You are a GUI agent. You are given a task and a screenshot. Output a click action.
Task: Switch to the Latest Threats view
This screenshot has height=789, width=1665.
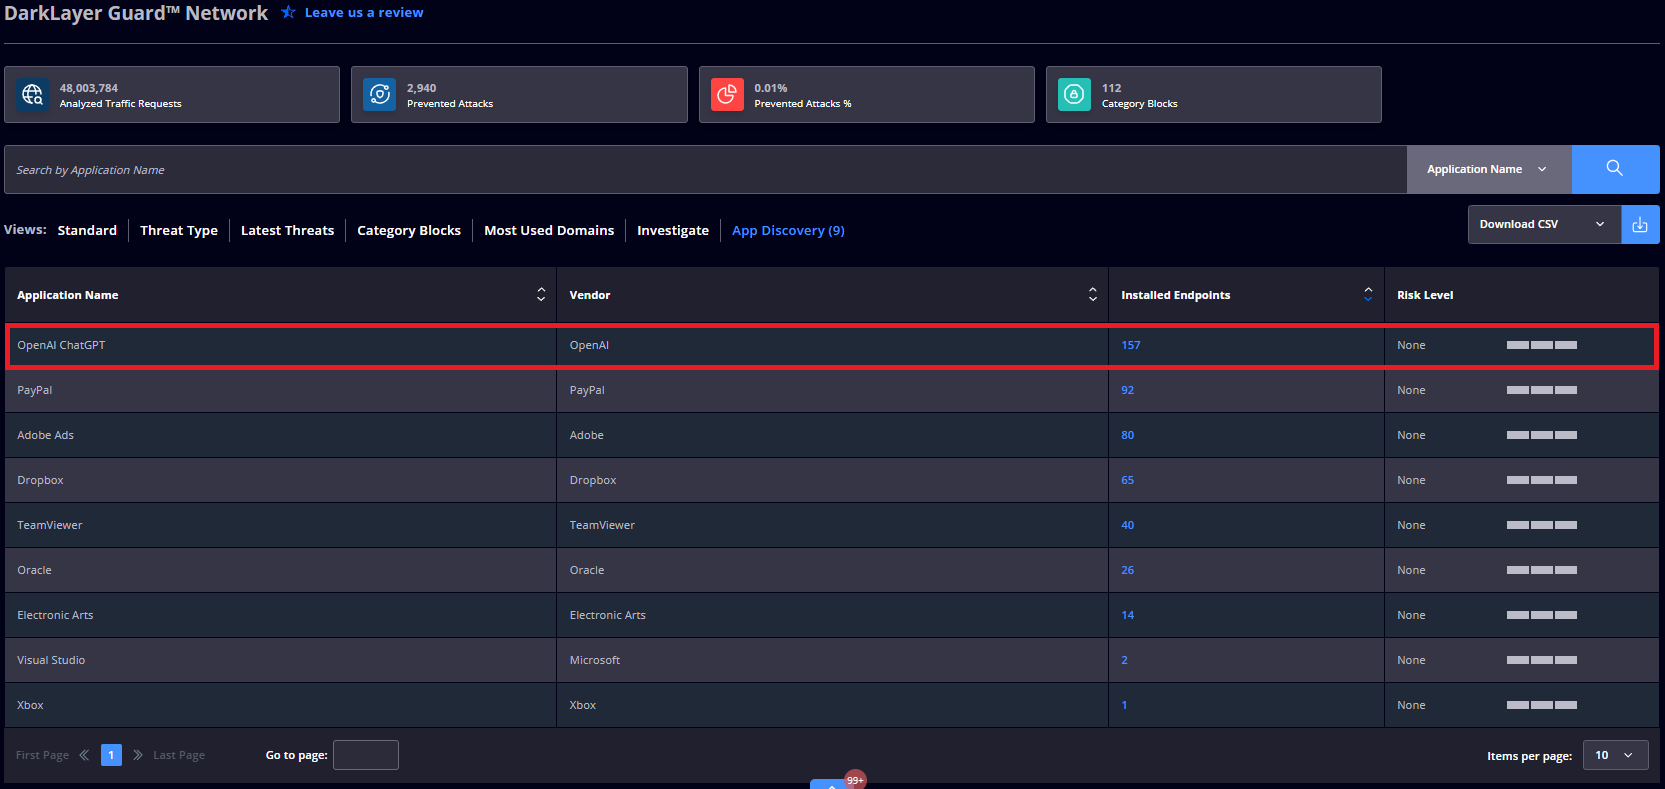[287, 230]
